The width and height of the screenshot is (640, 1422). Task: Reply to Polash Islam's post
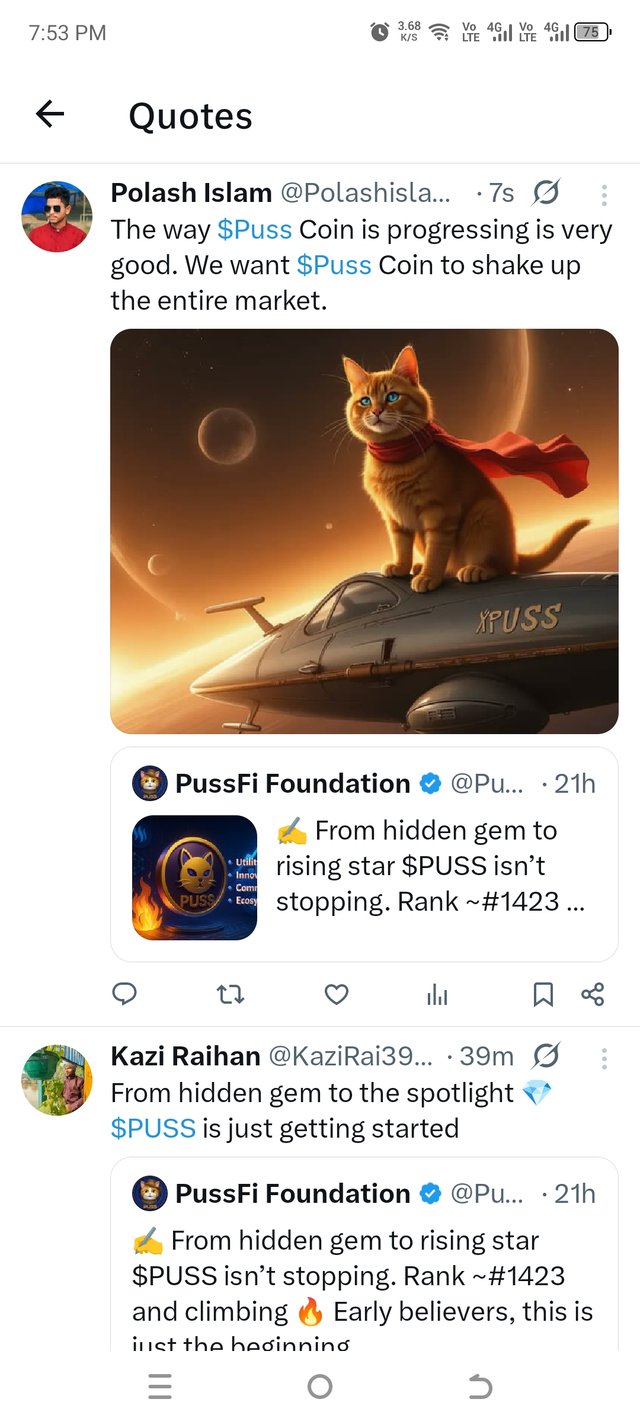pyautogui.click(x=125, y=994)
